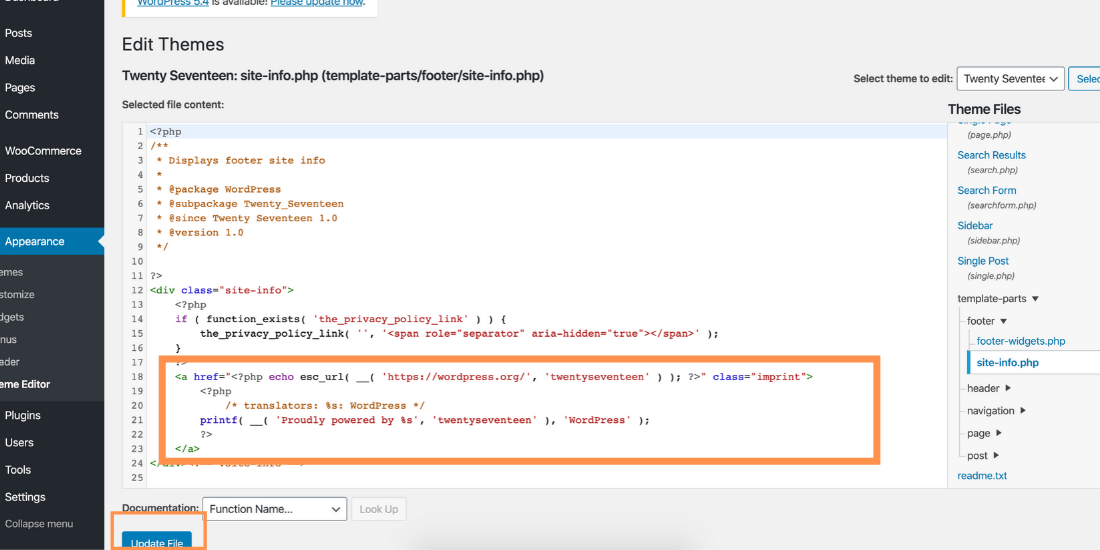Open the Search Results theme file

click(991, 155)
